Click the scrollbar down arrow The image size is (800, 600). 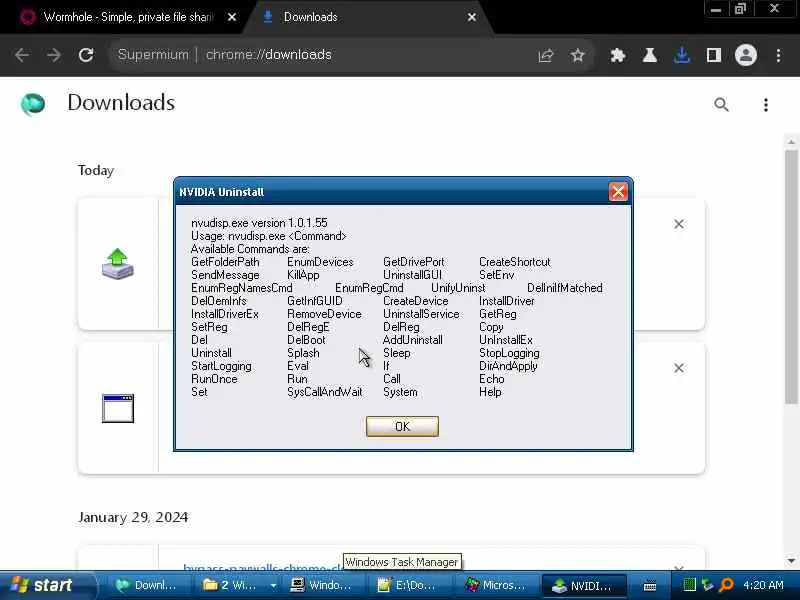[x=791, y=561]
